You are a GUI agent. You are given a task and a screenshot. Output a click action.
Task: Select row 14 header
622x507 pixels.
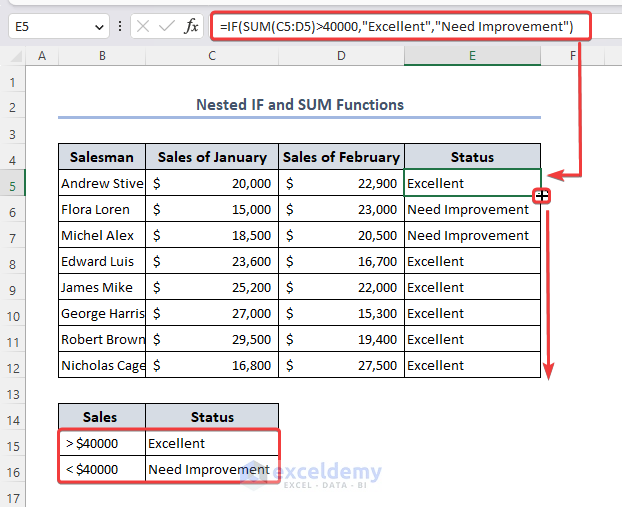13,391
